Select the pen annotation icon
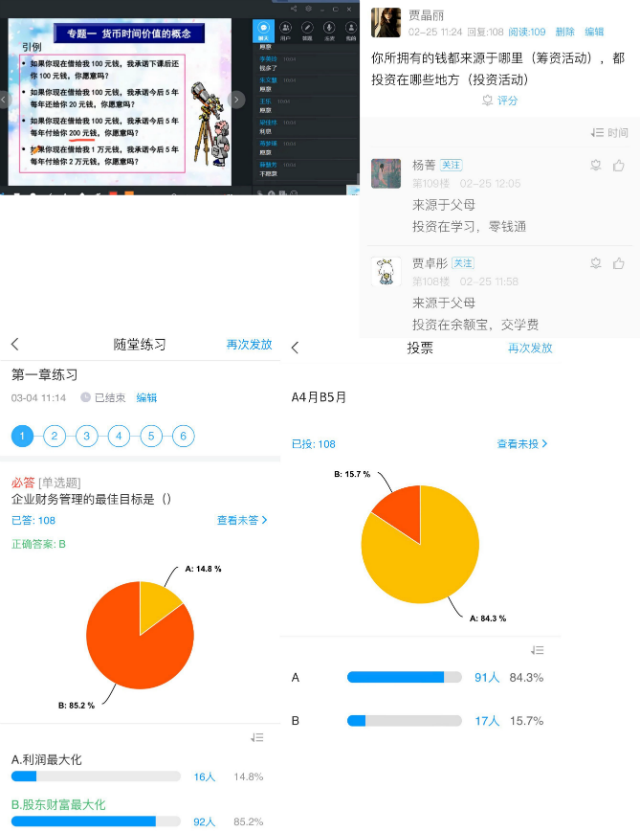640x832 pixels. tap(307, 30)
